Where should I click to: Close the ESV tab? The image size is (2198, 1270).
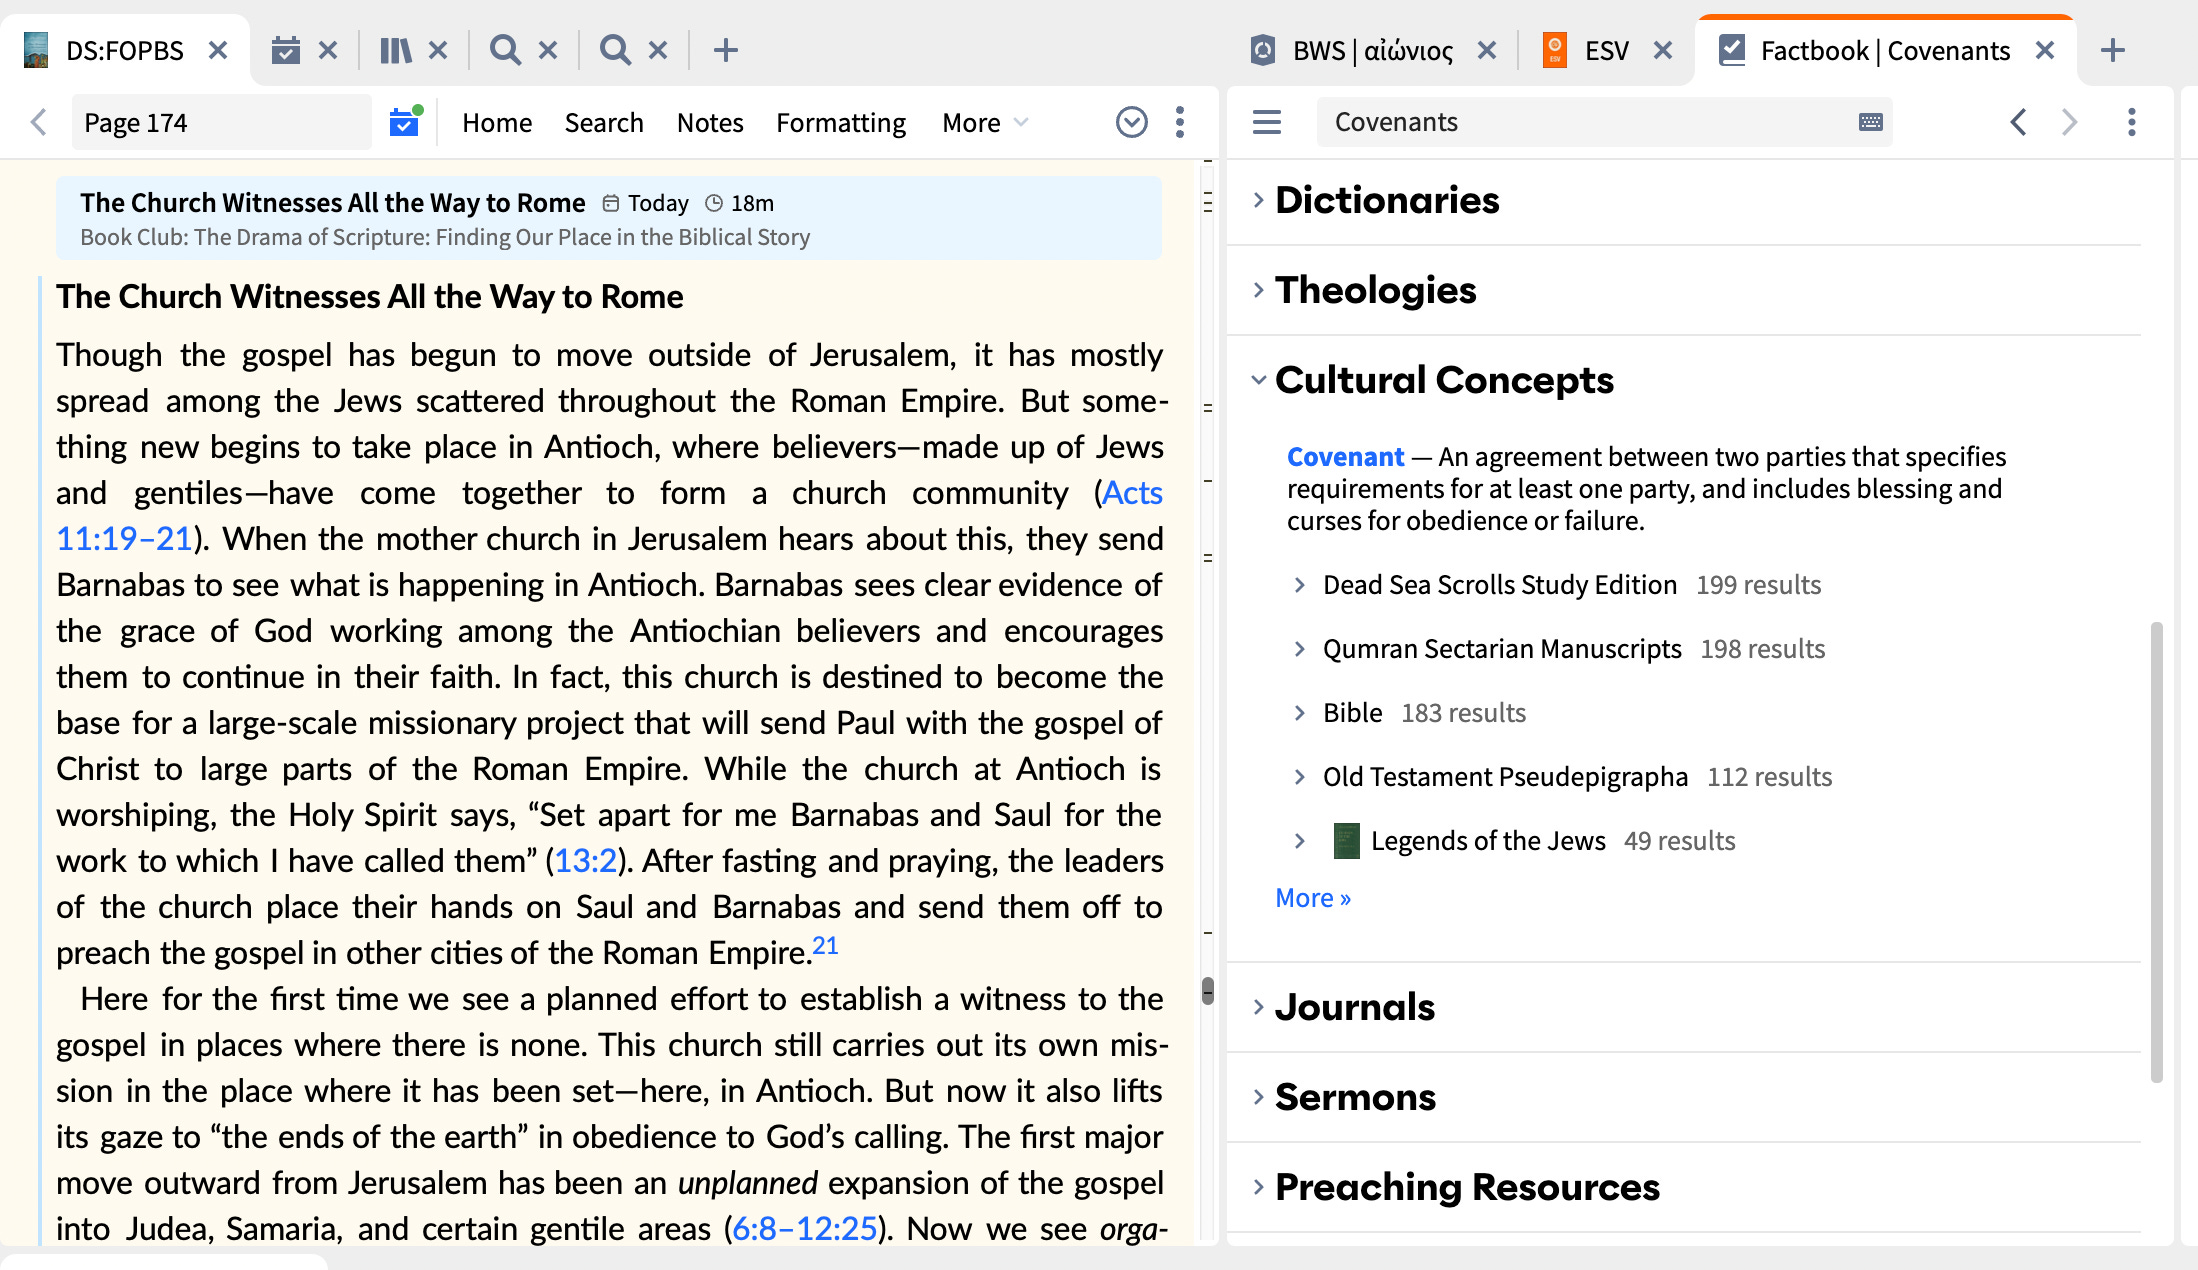[x=1663, y=50]
